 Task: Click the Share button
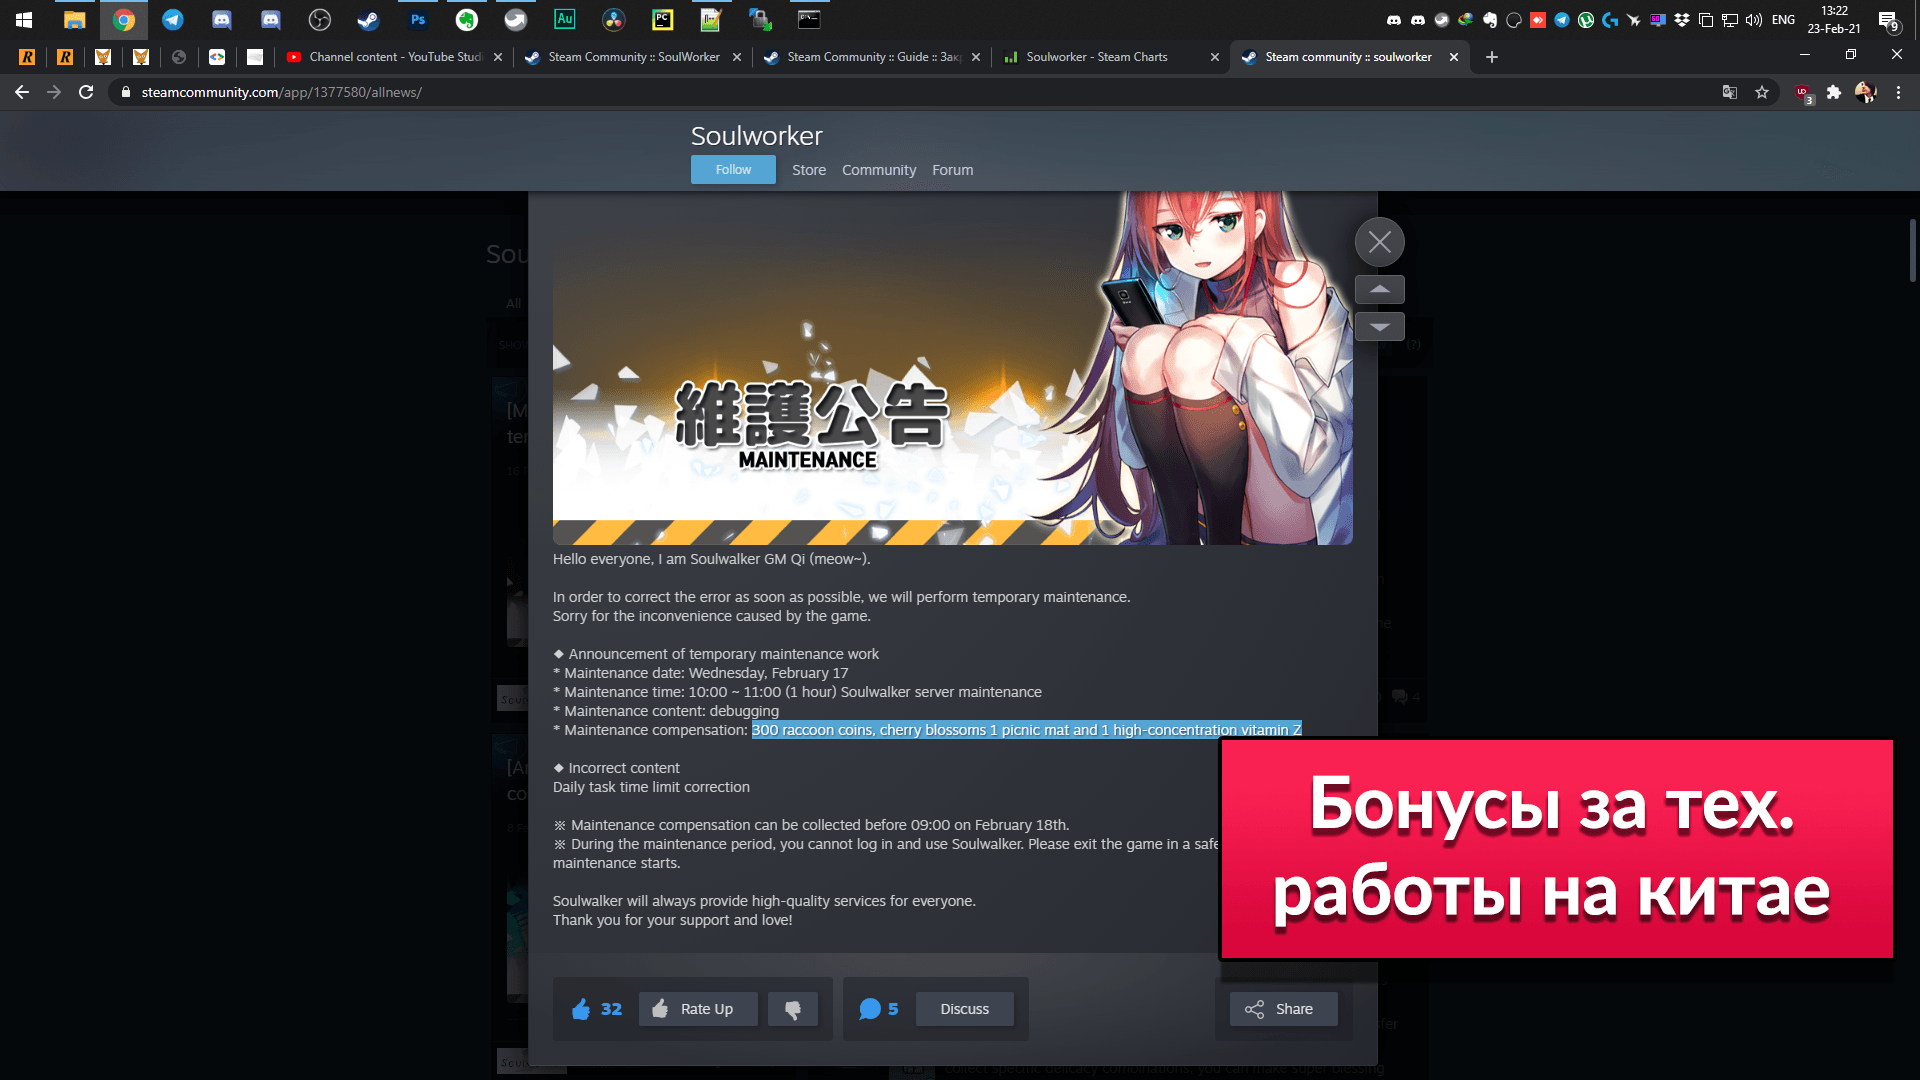click(1284, 1009)
